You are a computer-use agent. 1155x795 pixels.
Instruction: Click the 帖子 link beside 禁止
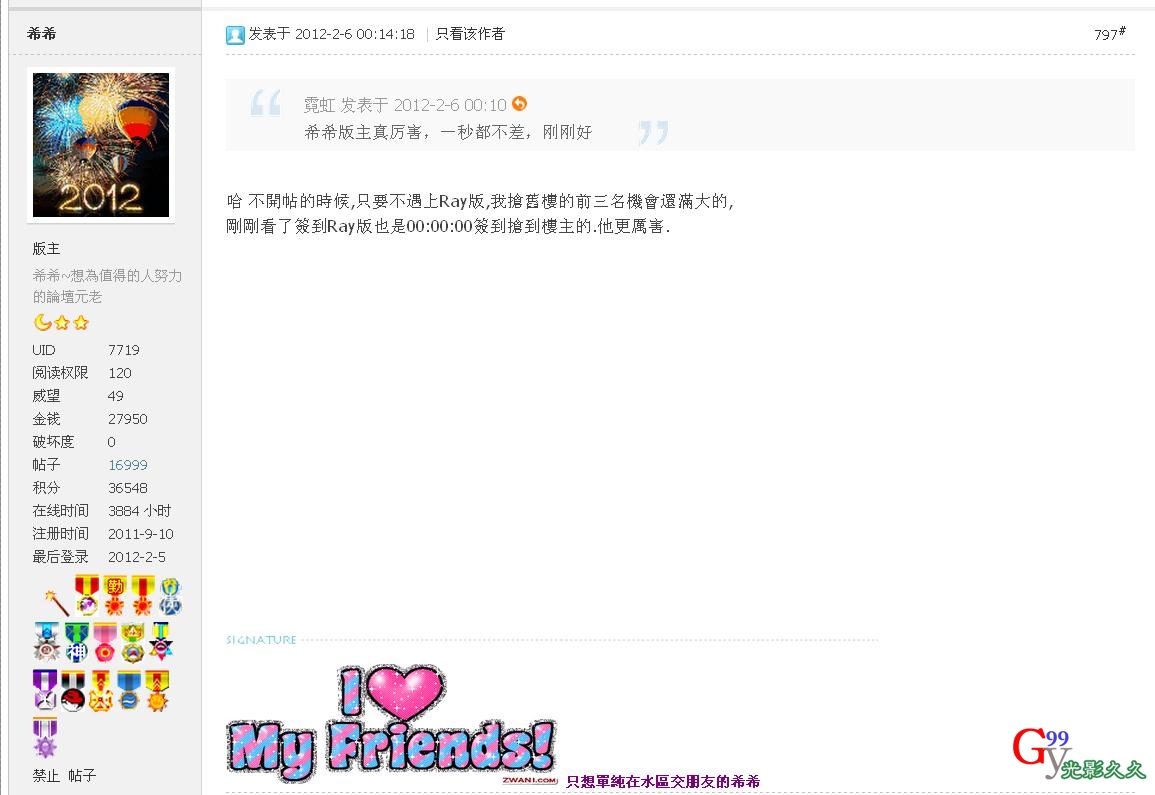click(82, 775)
